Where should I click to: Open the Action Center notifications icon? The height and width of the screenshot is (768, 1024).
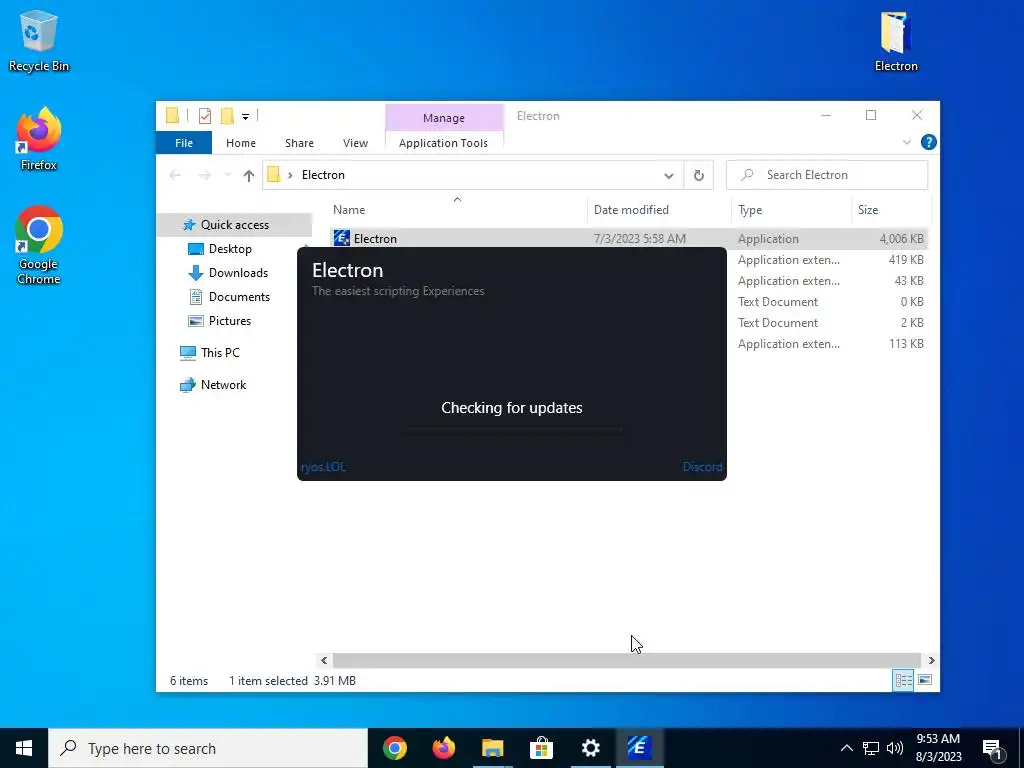(x=992, y=750)
